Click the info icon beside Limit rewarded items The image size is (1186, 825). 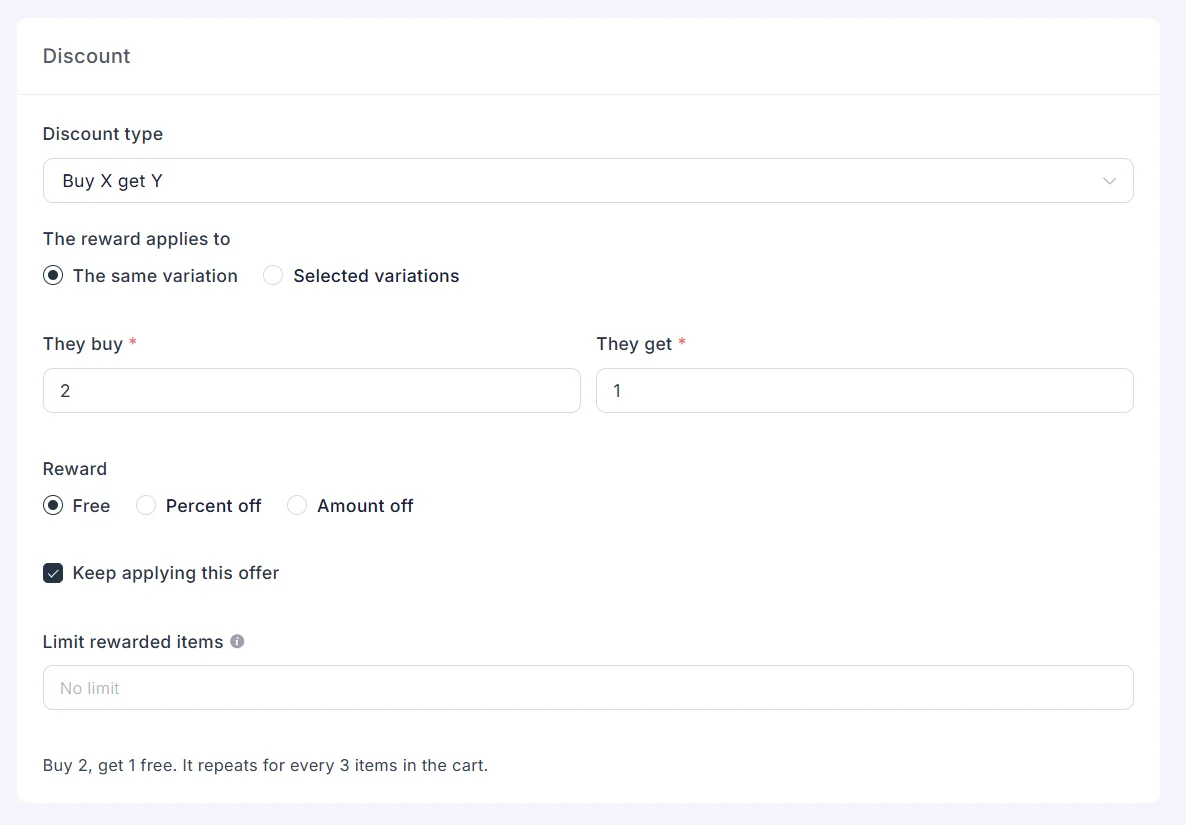pos(238,641)
